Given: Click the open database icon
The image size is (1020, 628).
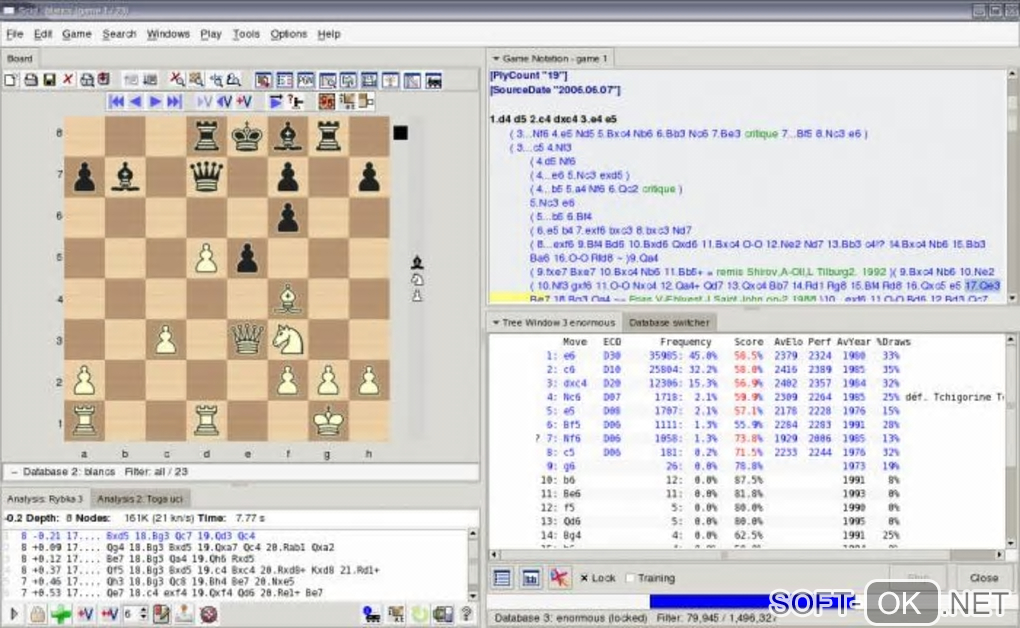Looking at the screenshot, I should [30, 80].
